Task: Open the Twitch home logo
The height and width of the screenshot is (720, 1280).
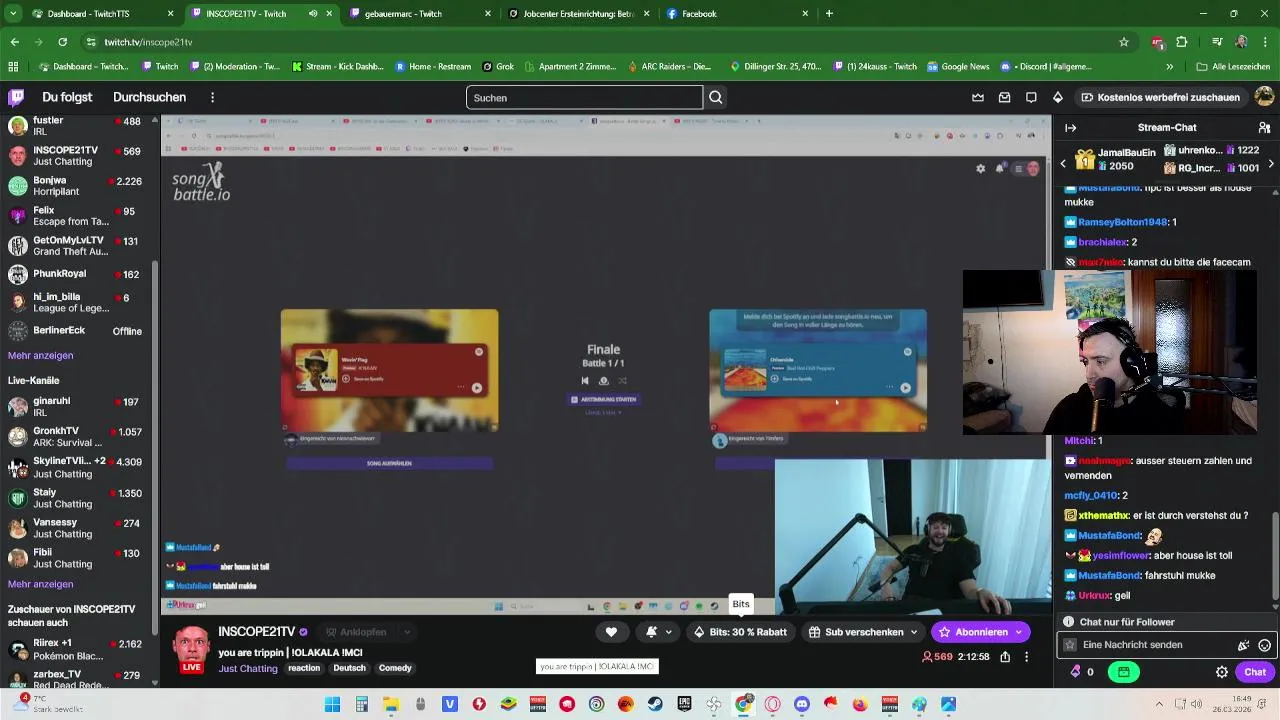Action: point(16,97)
